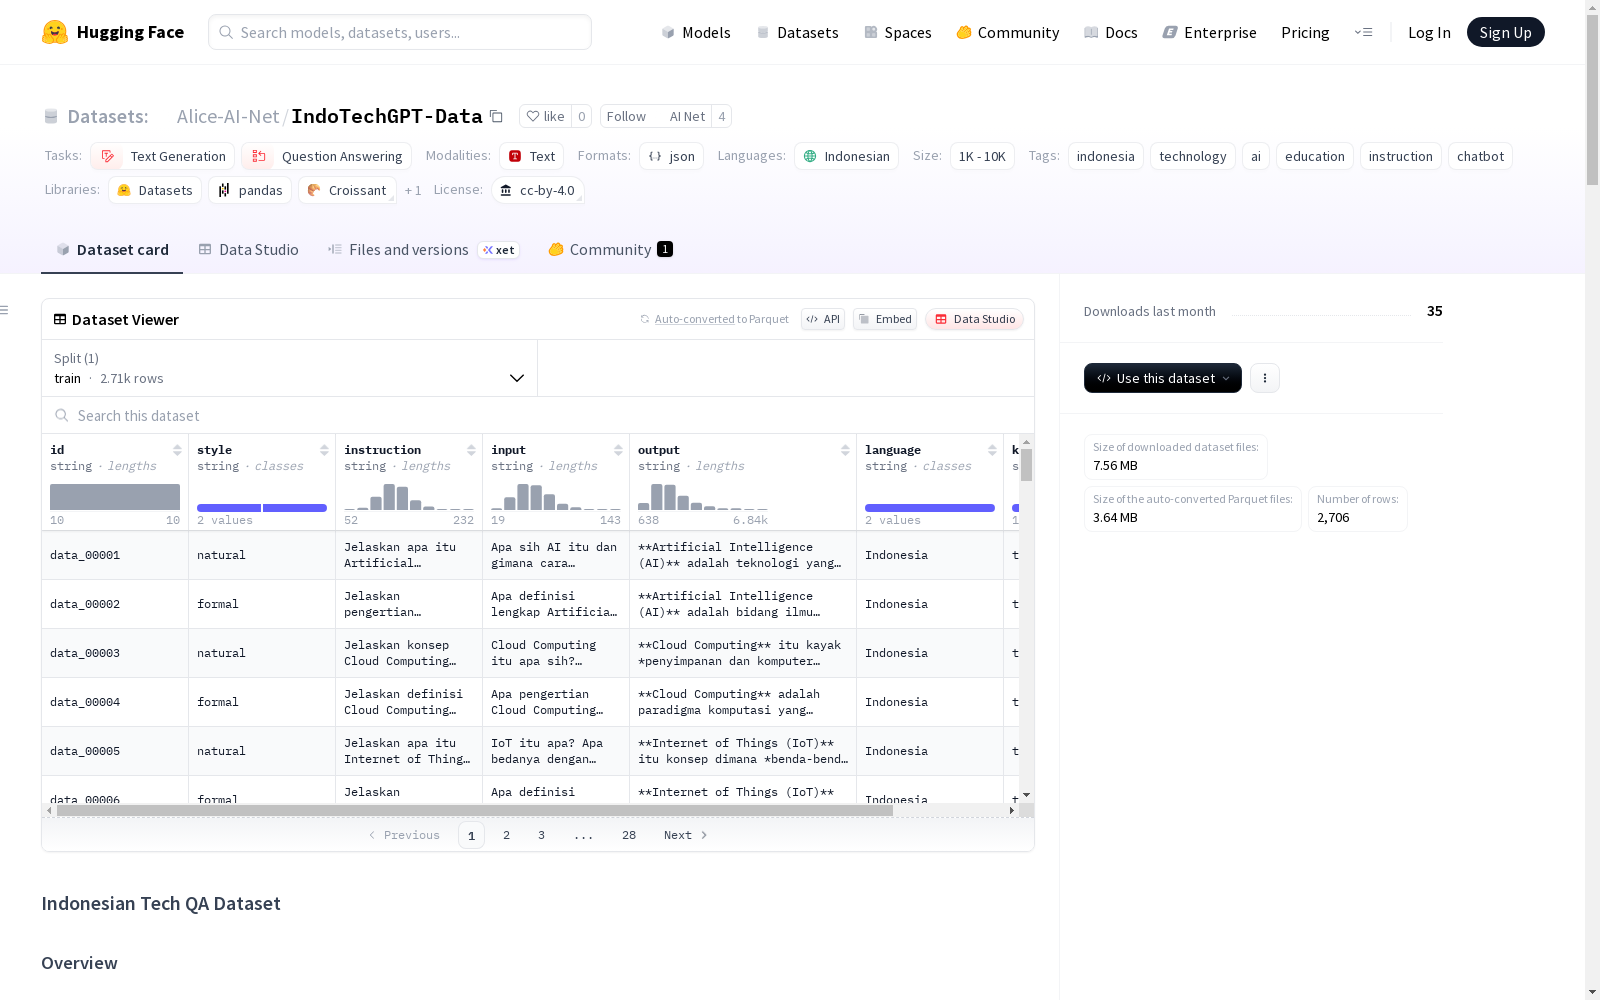
Task: Select the chatbot tag
Action: point(1480,156)
